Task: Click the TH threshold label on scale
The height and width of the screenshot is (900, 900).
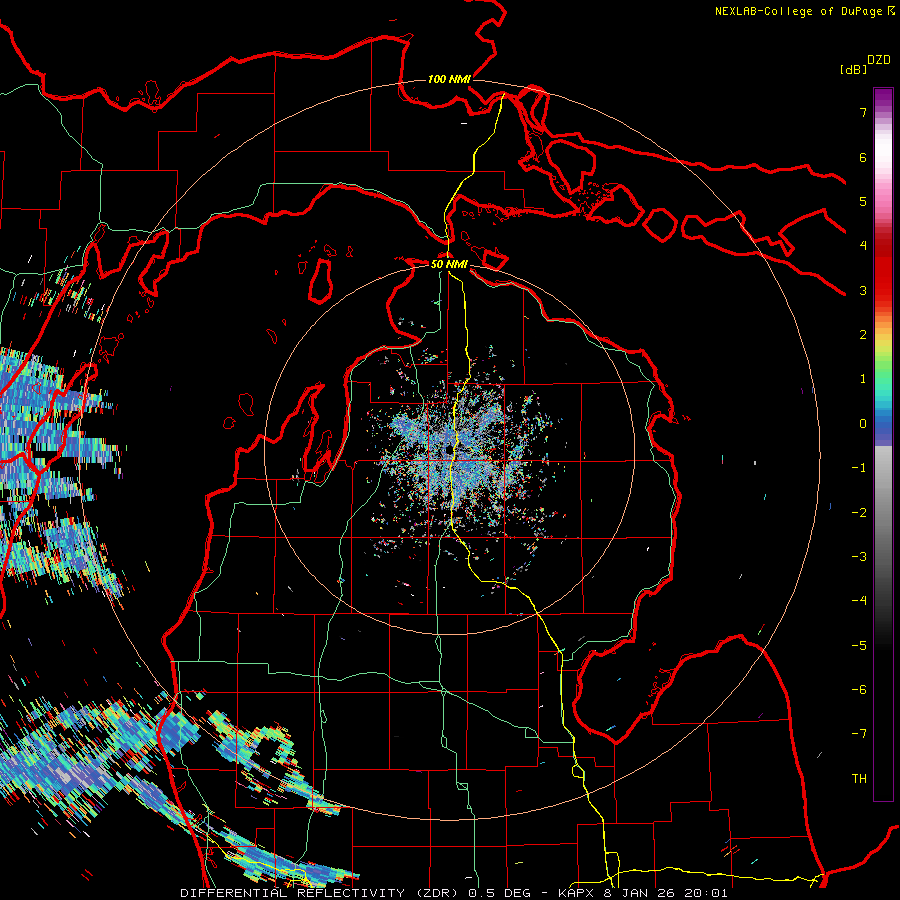Action: [x=859, y=779]
